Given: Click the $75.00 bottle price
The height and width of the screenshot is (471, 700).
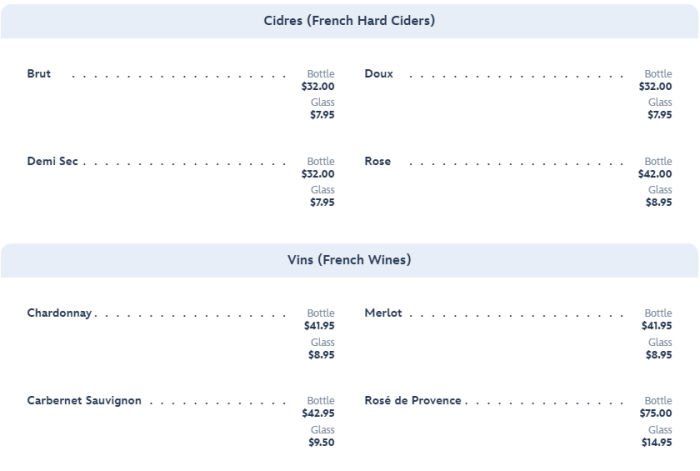Looking at the screenshot, I should (656, 413).
